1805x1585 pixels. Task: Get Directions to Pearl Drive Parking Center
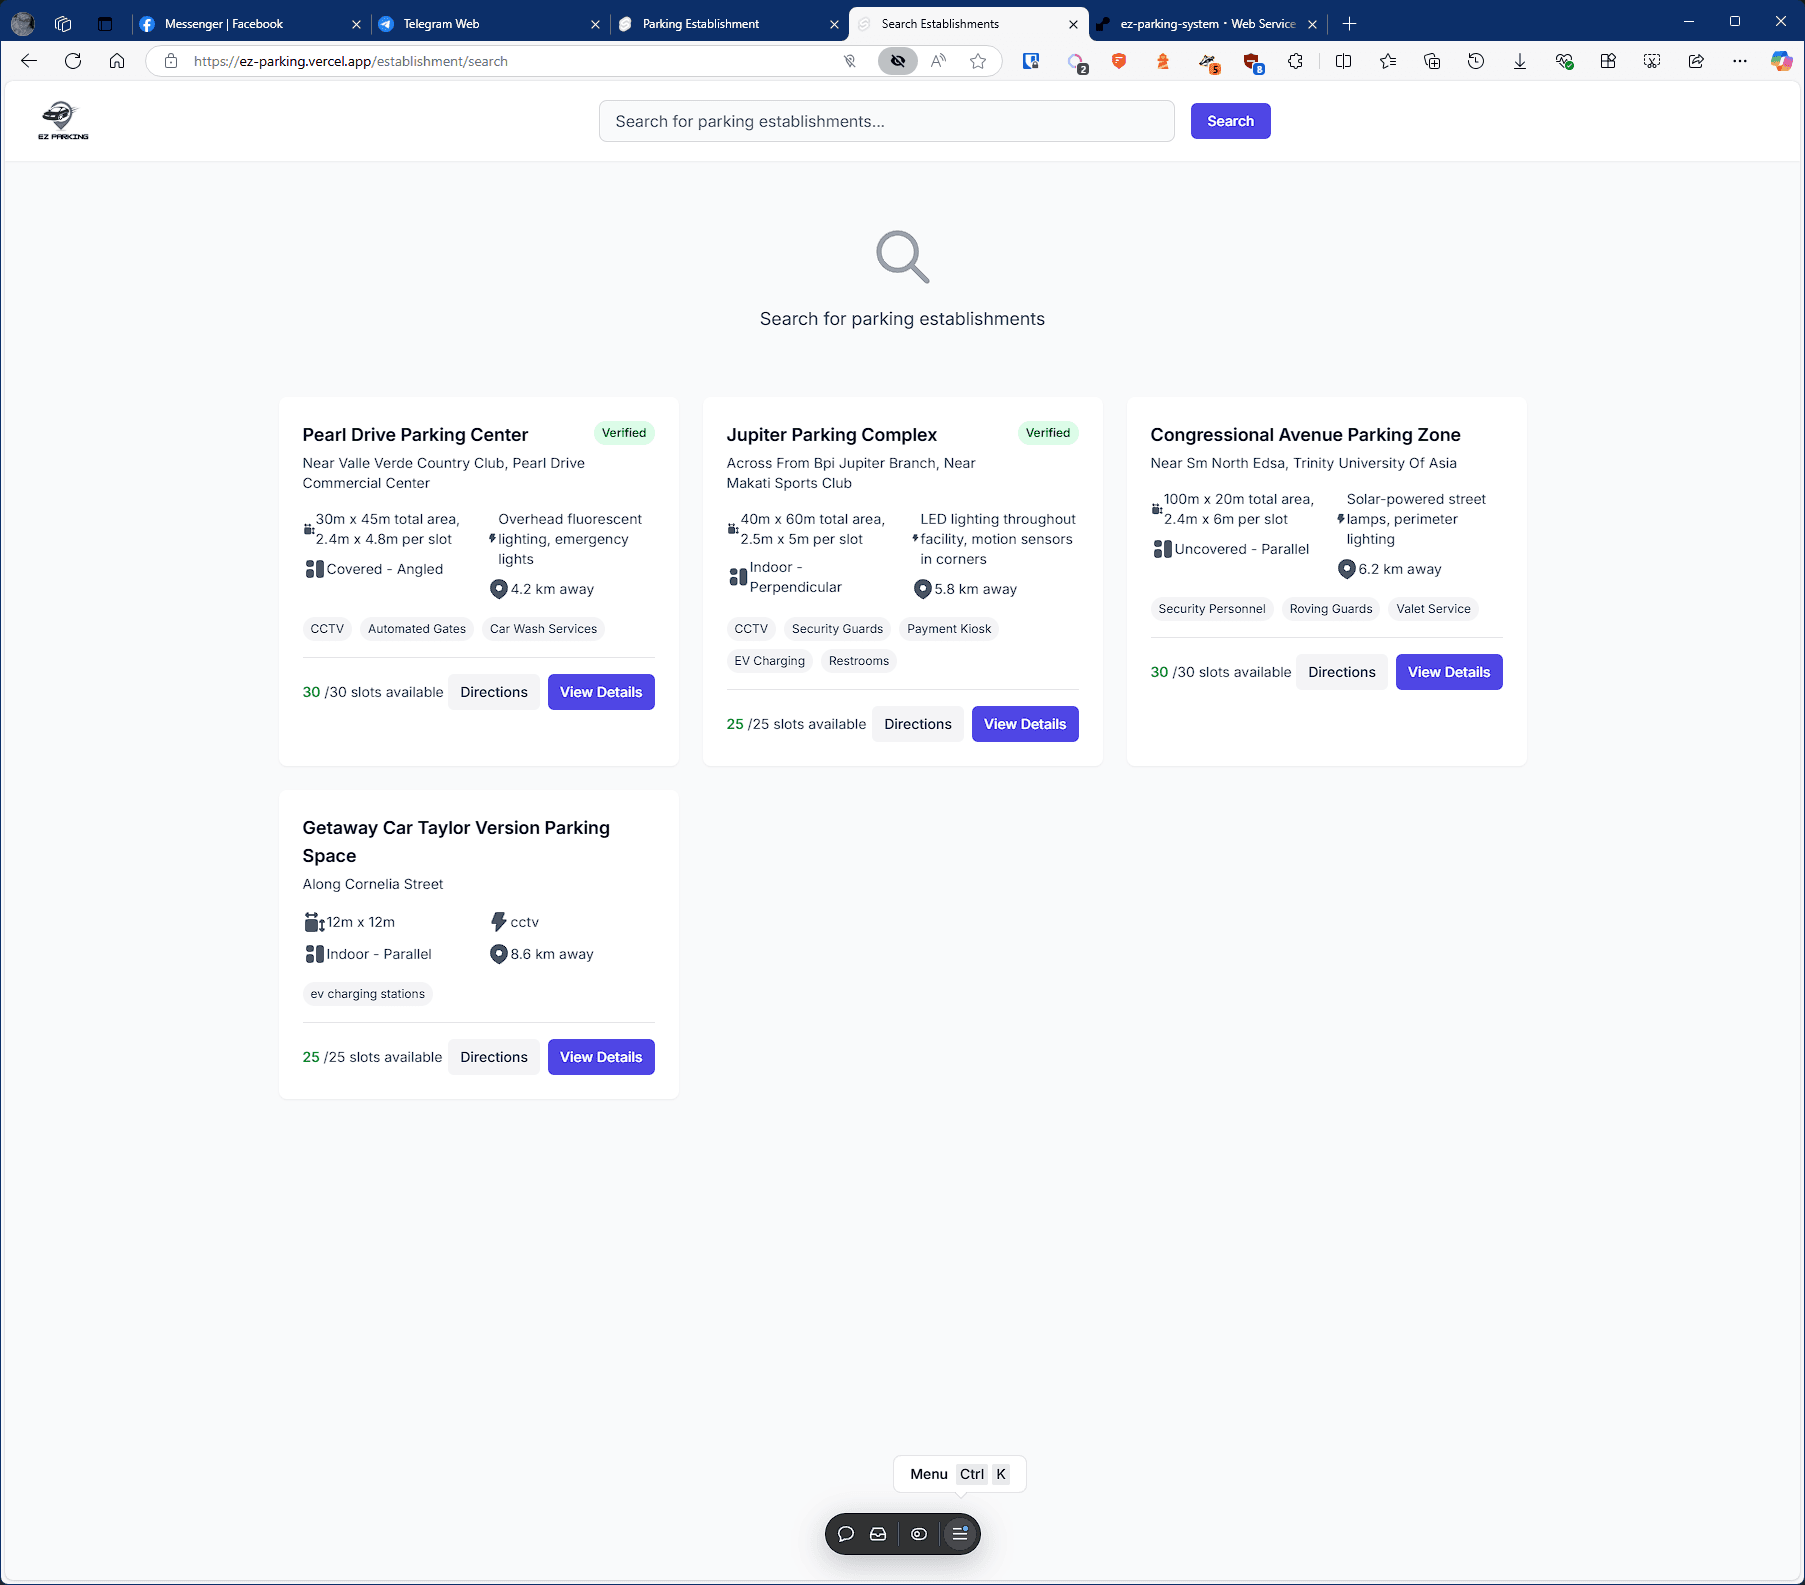click(493, 692)
